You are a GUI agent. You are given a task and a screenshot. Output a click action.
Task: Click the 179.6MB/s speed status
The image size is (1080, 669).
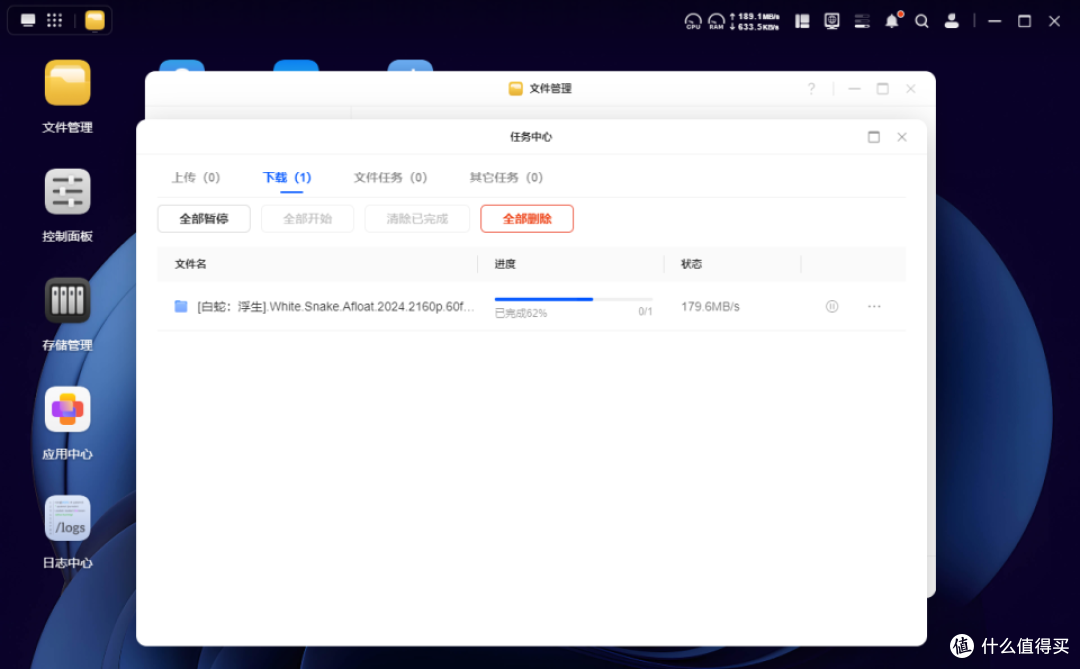(x=710, y=307)
